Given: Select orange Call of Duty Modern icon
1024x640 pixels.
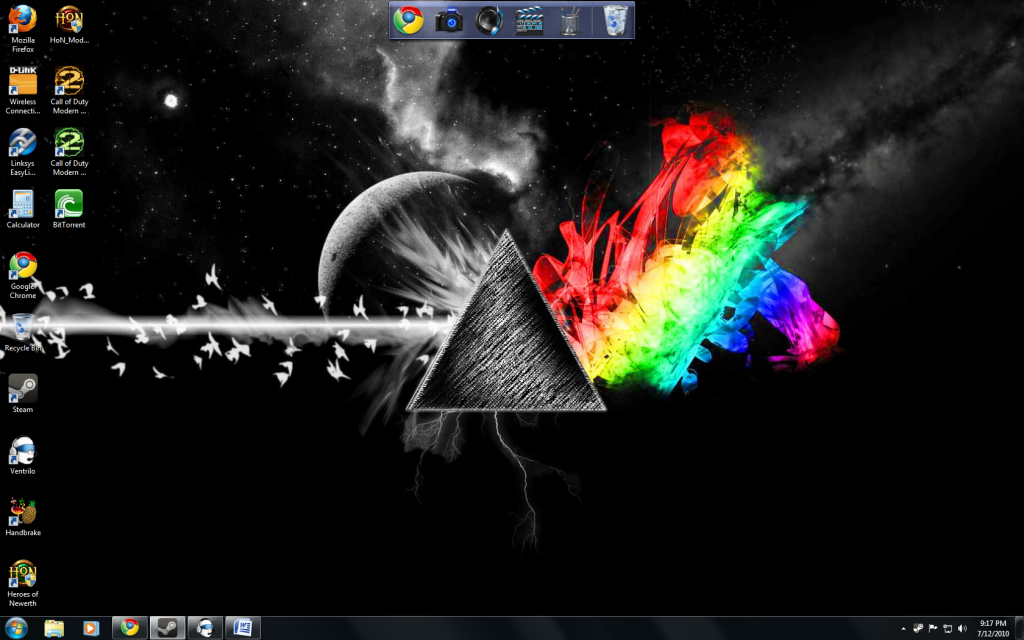Looking at the screenshot, I should [x=69, y=90].
